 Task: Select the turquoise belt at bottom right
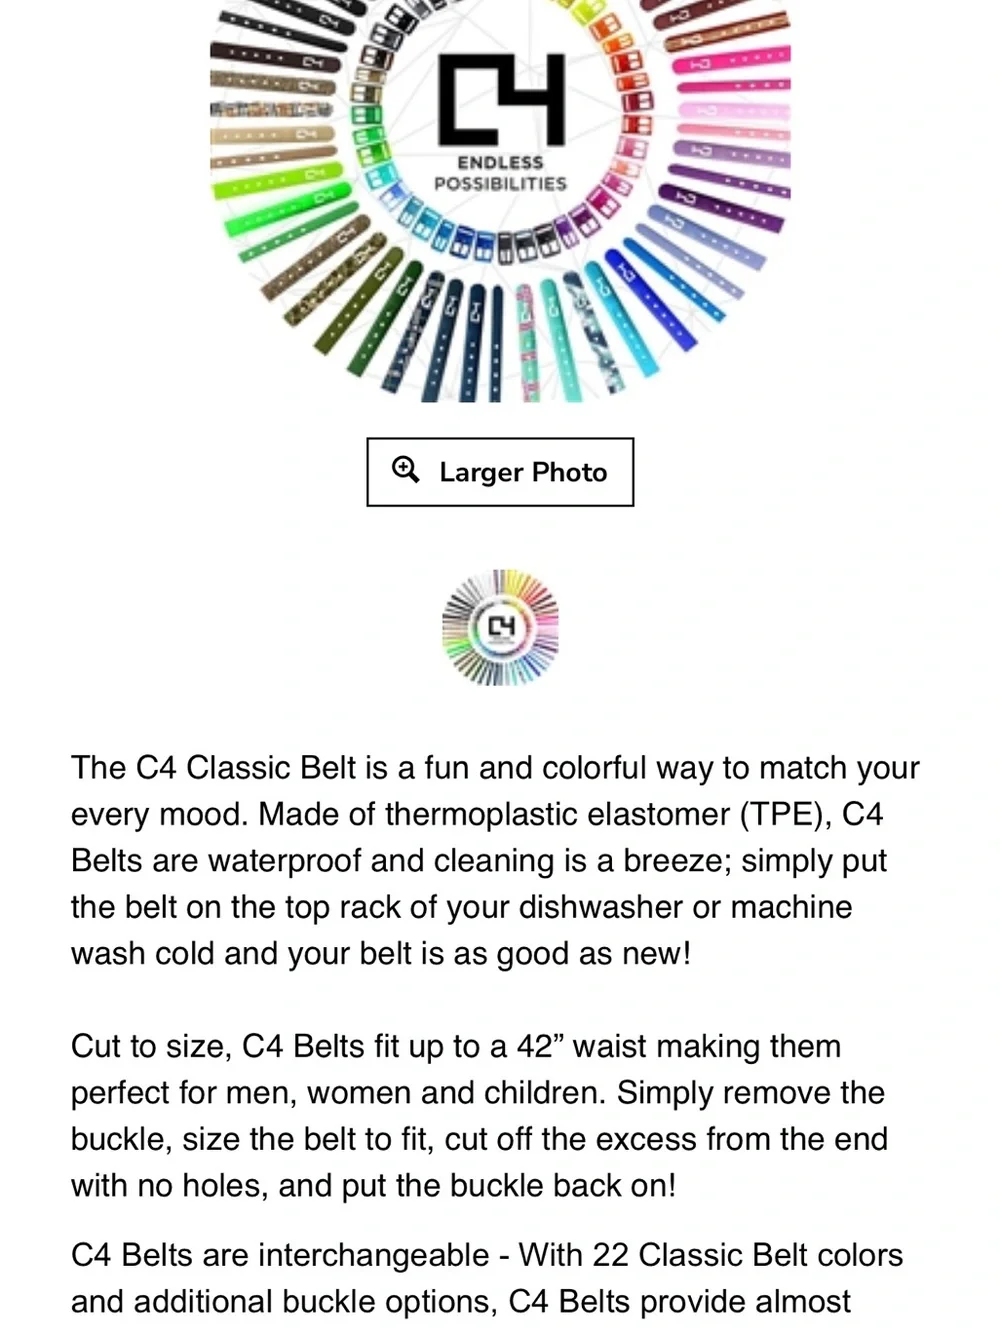click(620, 320)
